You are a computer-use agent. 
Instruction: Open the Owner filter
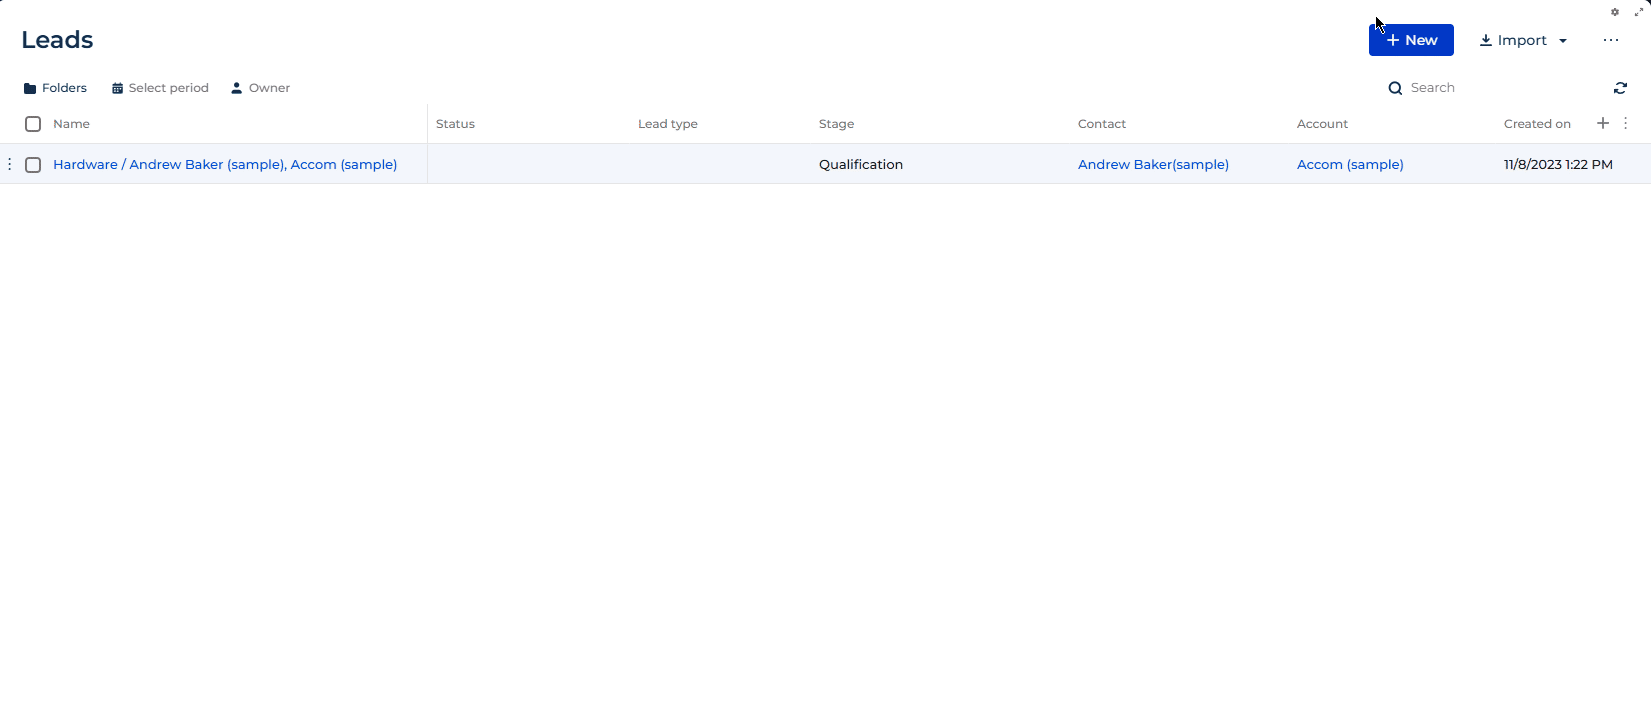pyautogui.click(x=260, y=88)
